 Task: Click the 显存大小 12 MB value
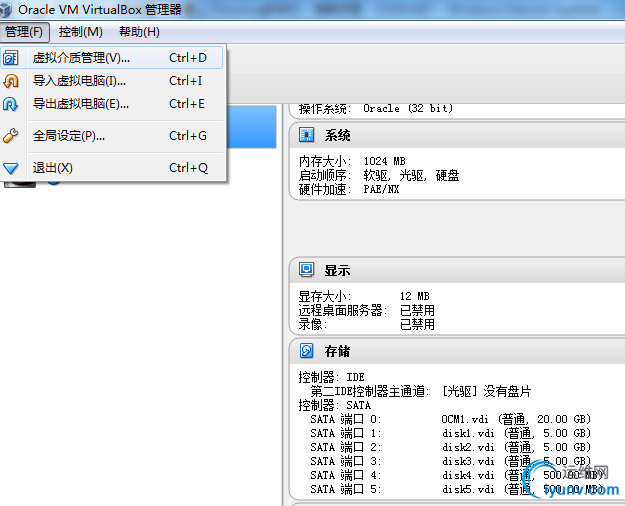pos(415,296)
